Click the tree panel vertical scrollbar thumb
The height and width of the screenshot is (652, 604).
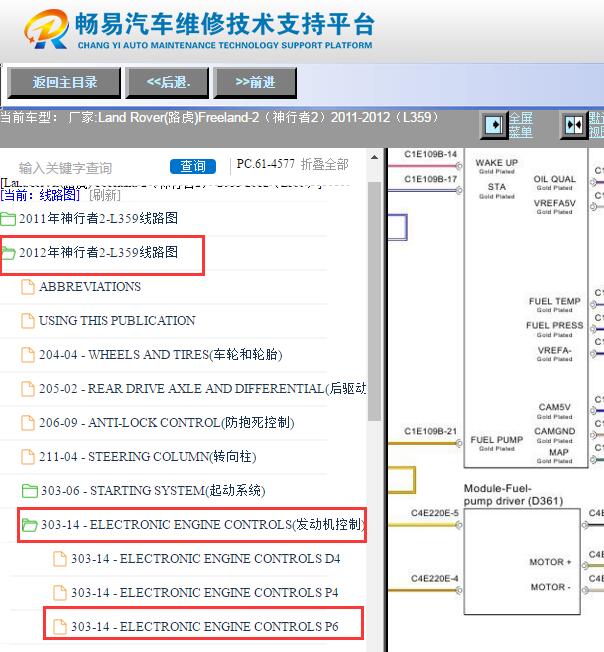tap(374, 301)
